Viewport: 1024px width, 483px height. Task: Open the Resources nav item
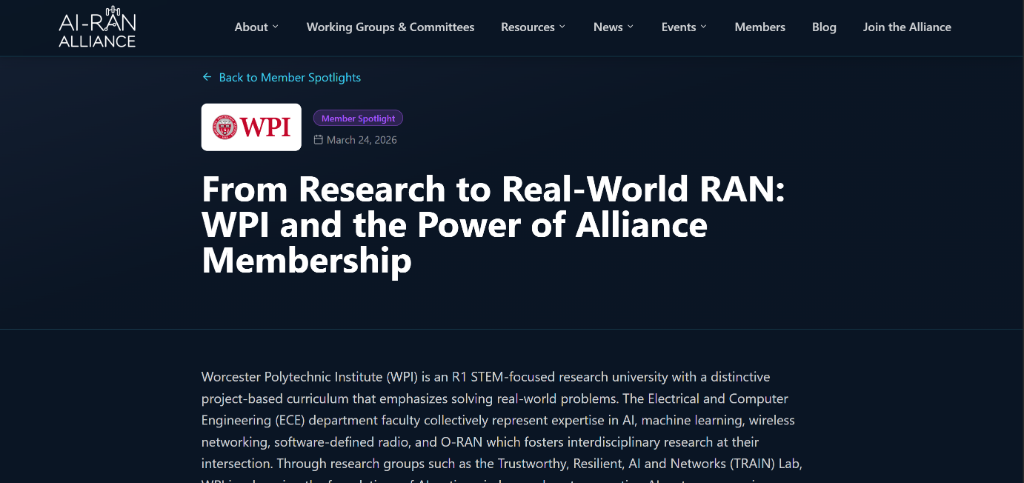[528, 27]
